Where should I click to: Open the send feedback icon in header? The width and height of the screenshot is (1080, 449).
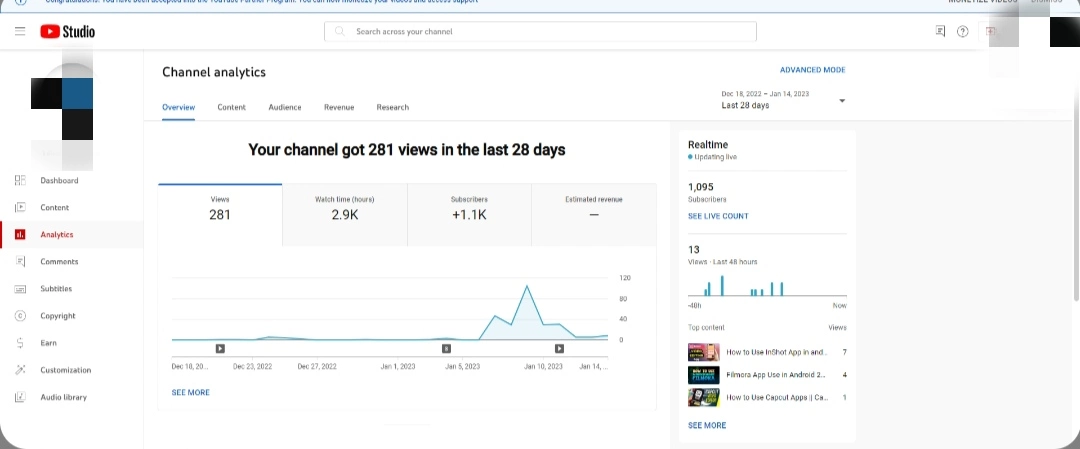[940, 31]
